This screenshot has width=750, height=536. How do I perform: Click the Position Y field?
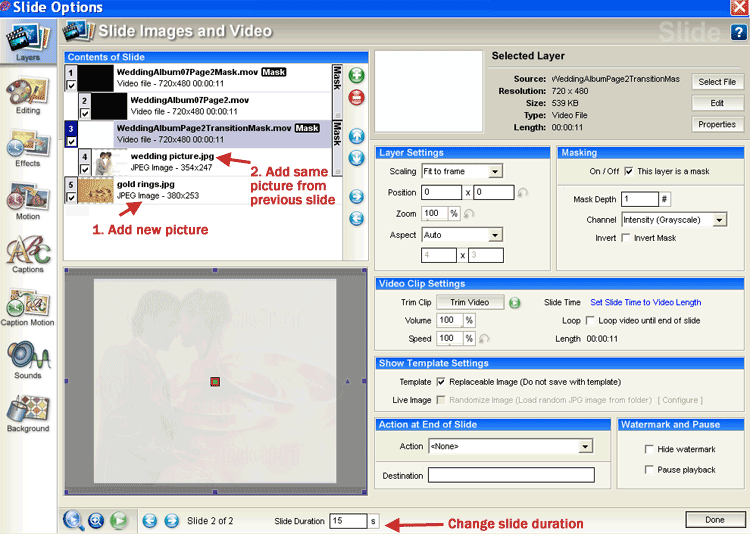coord(494,192)
